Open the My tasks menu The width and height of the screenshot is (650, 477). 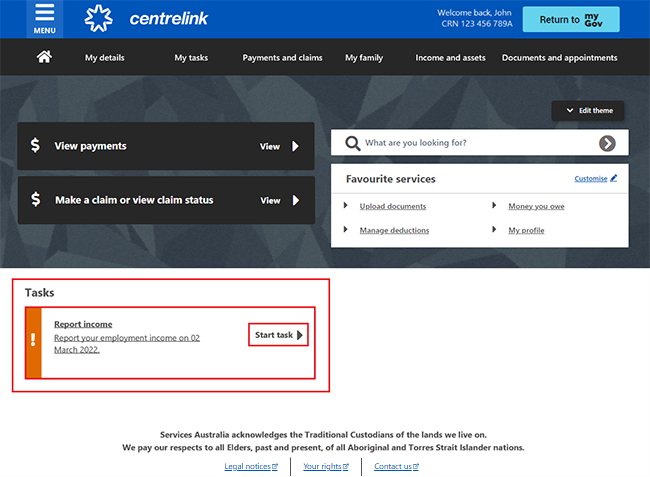pyautogui.click(x=191, y=58)
